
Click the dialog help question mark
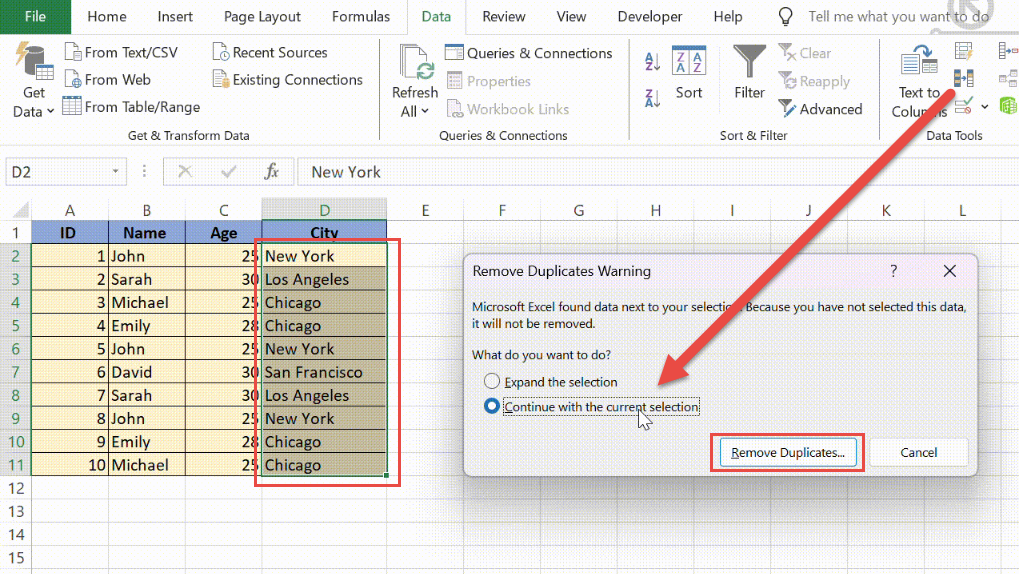click(894, 271)
